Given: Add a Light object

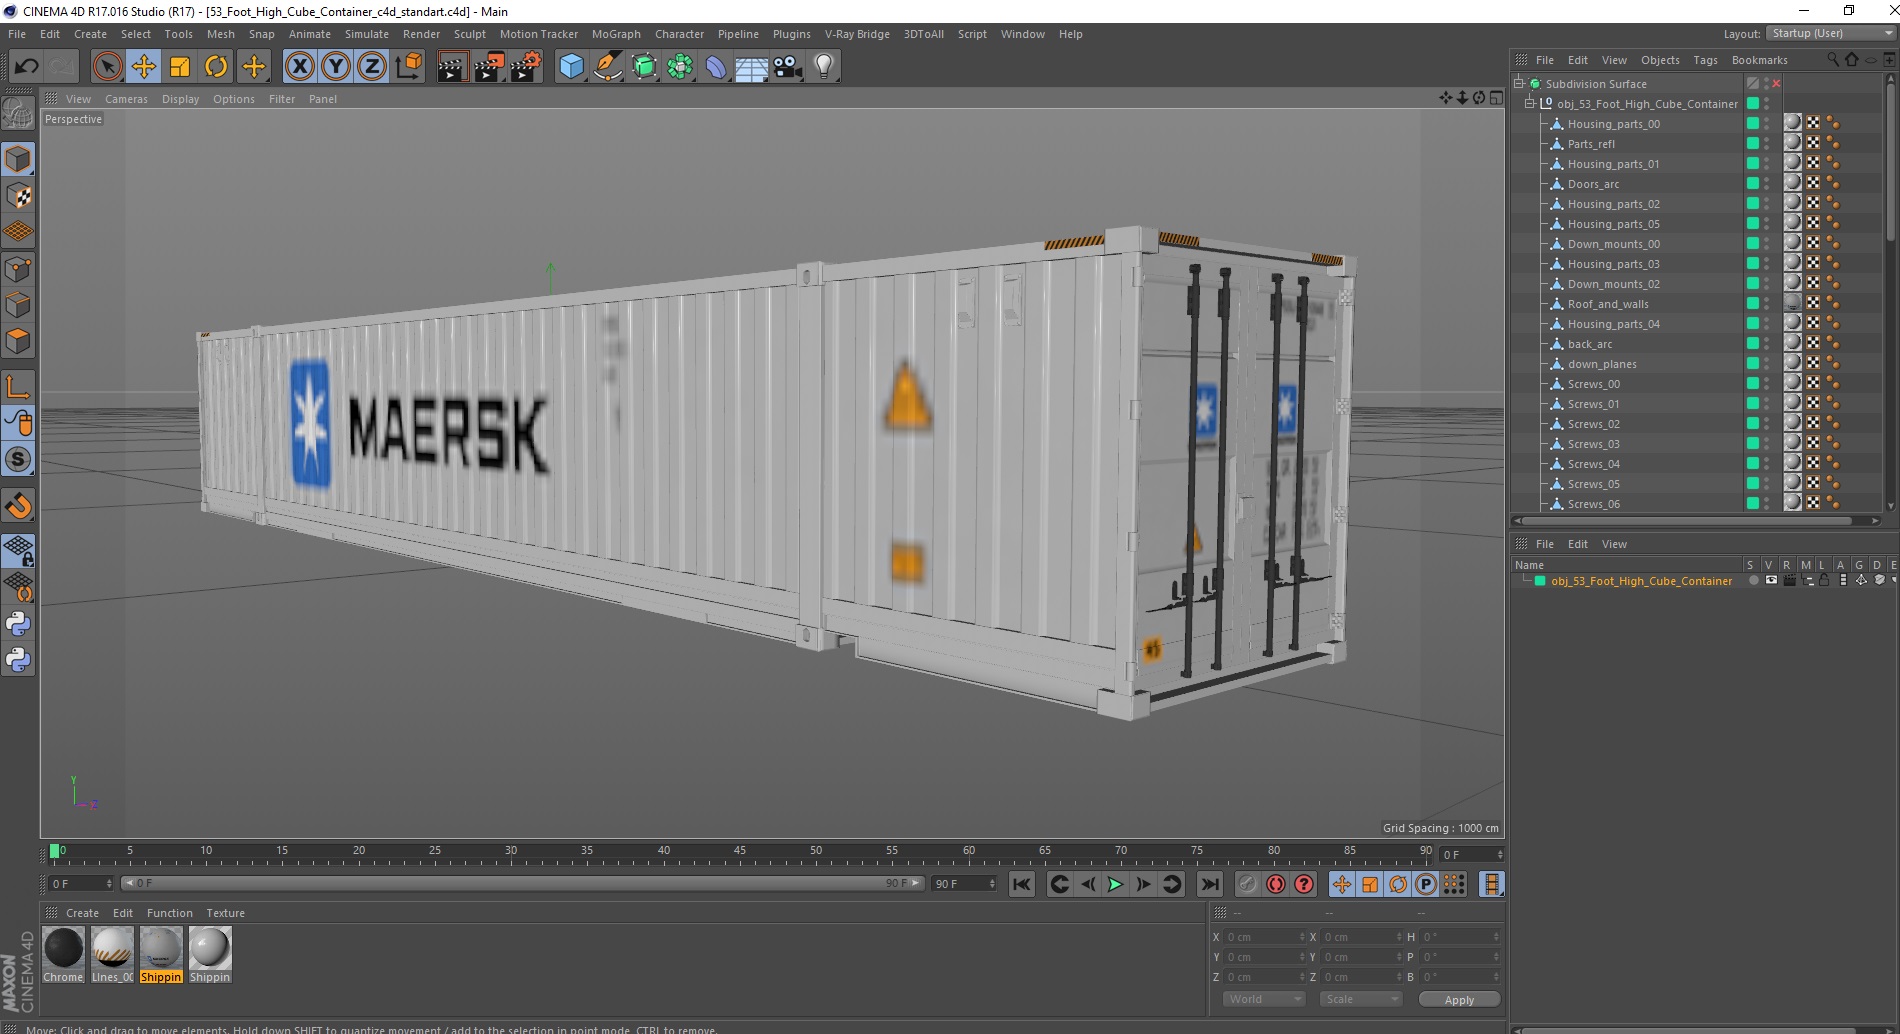Looking at the screenshot, I should click(824, 67).
